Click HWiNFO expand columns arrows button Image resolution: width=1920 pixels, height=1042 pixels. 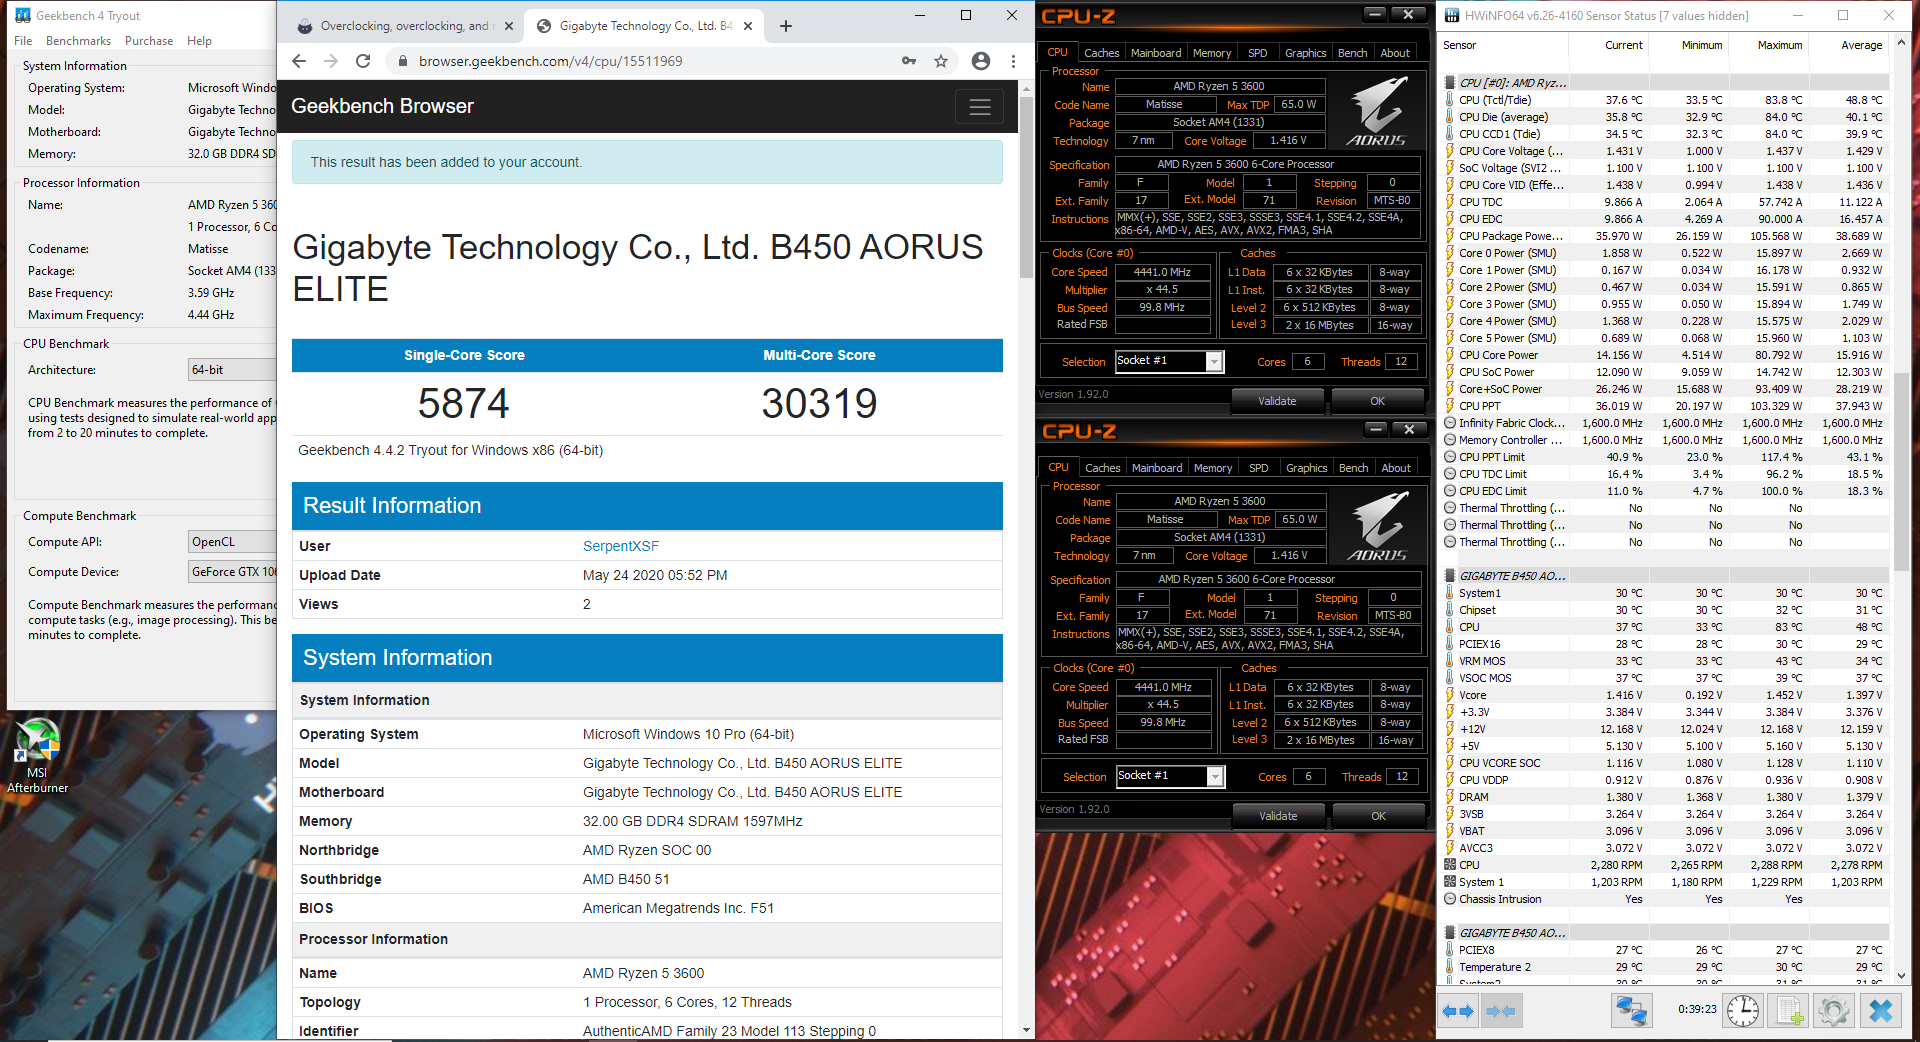coord(1459,1011)
